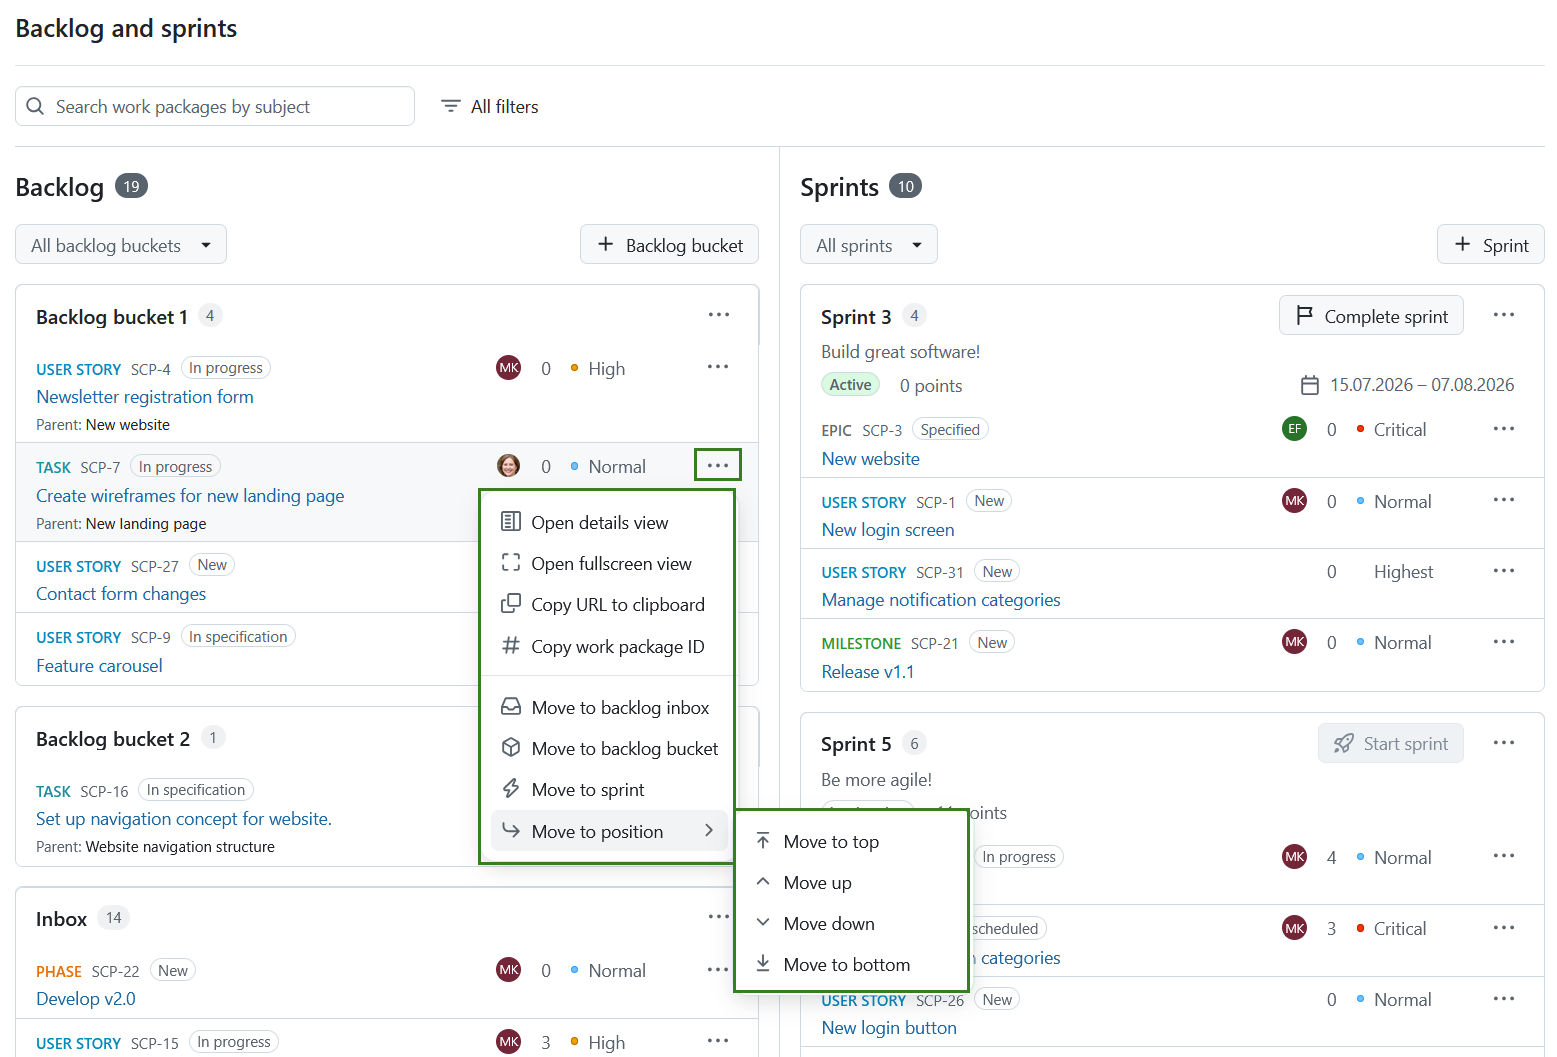The image size is (1557, 1057).
Task: Expand Move to position submenu
Action: pos(608,831)
